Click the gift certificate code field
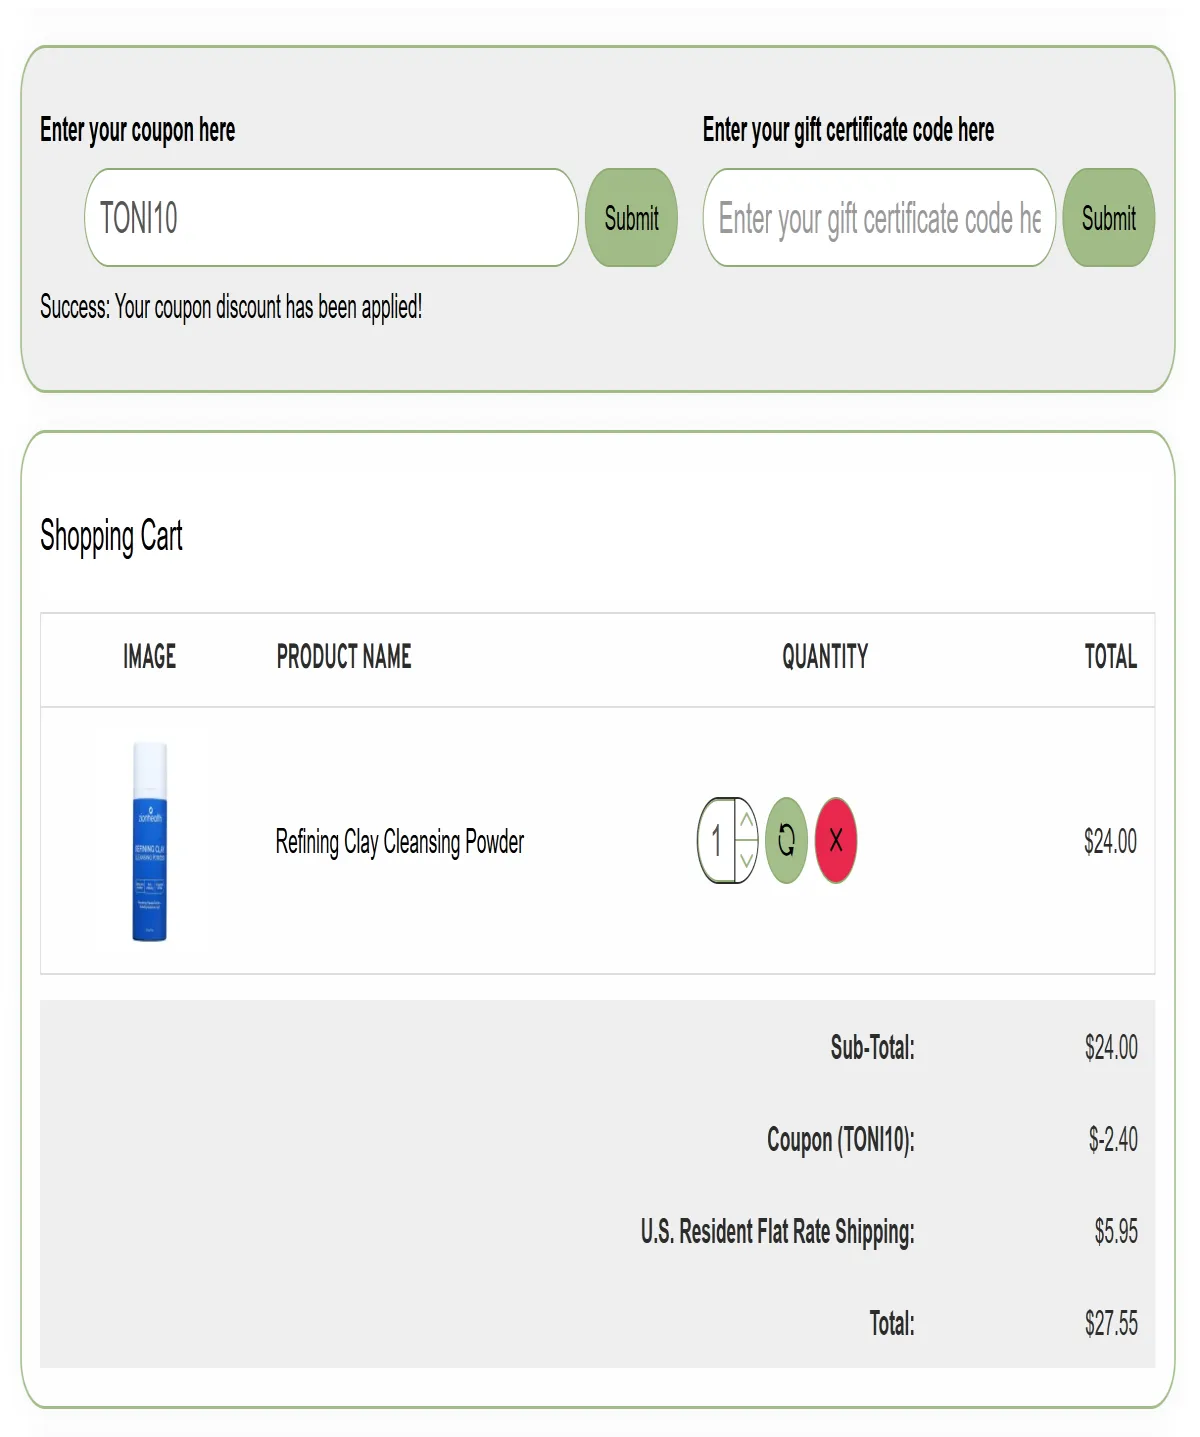The height and width of the screenshot is (1437, 1200). tap(878, 219)
